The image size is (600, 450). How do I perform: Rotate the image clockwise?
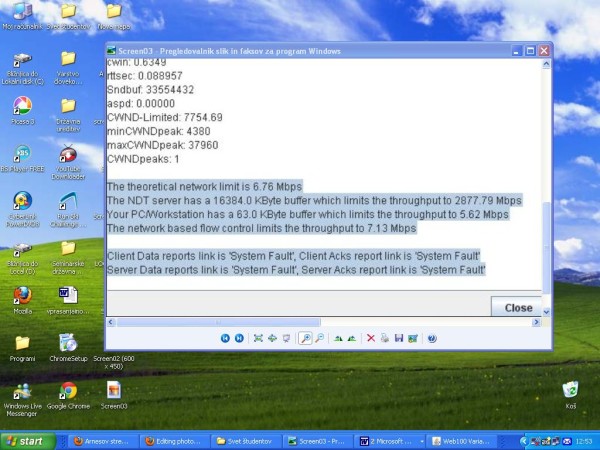click(338, 338)
